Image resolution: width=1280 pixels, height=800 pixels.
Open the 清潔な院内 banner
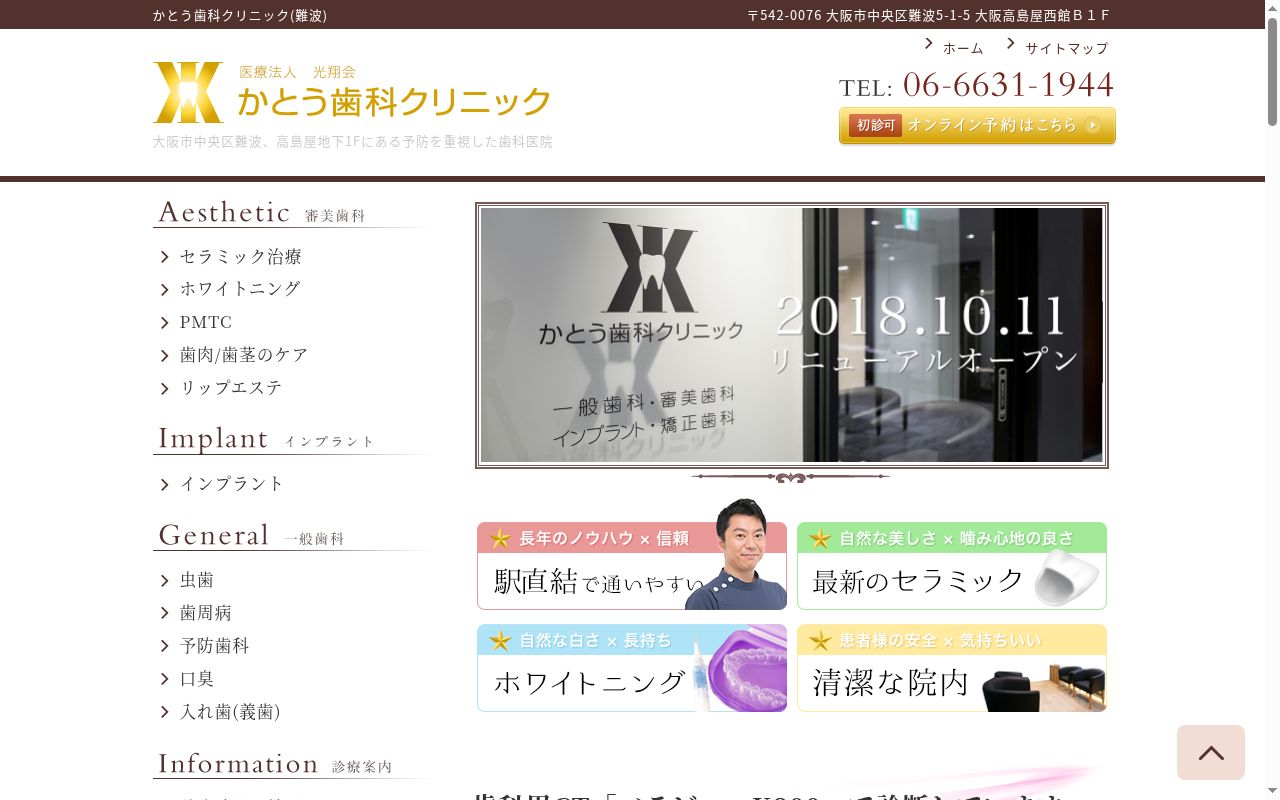pos(952,668)
